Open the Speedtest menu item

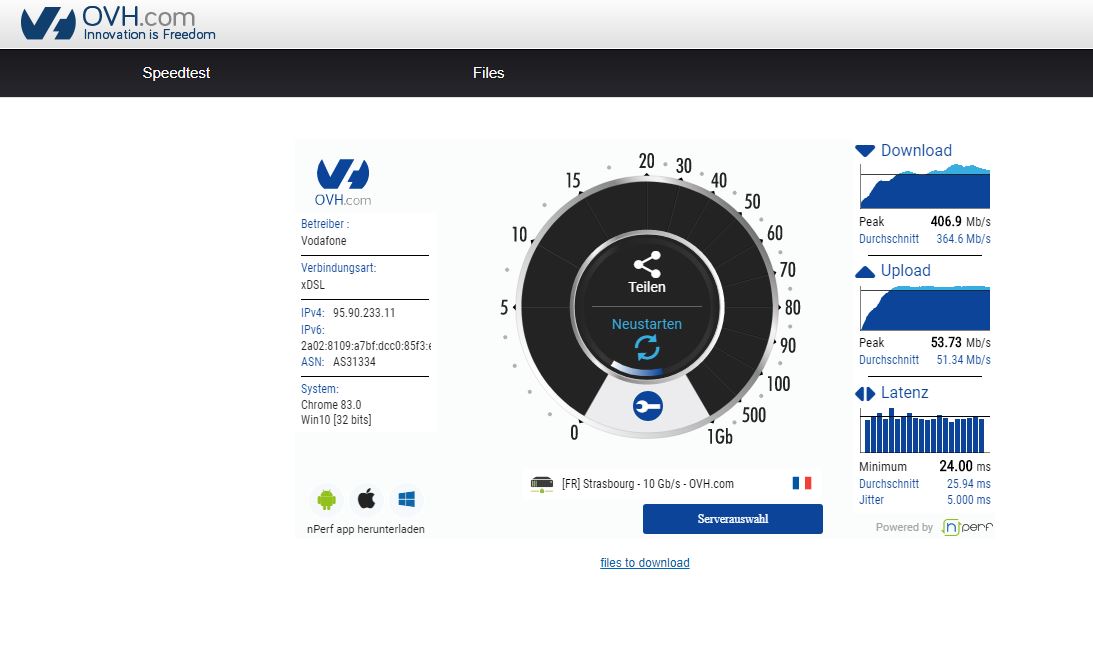pyautogui.click(x=176, y=72)
